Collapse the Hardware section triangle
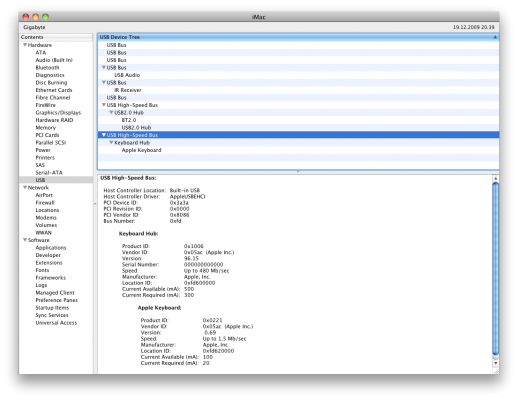This screenshot has width=518, height=400. (x=25, y=45)
